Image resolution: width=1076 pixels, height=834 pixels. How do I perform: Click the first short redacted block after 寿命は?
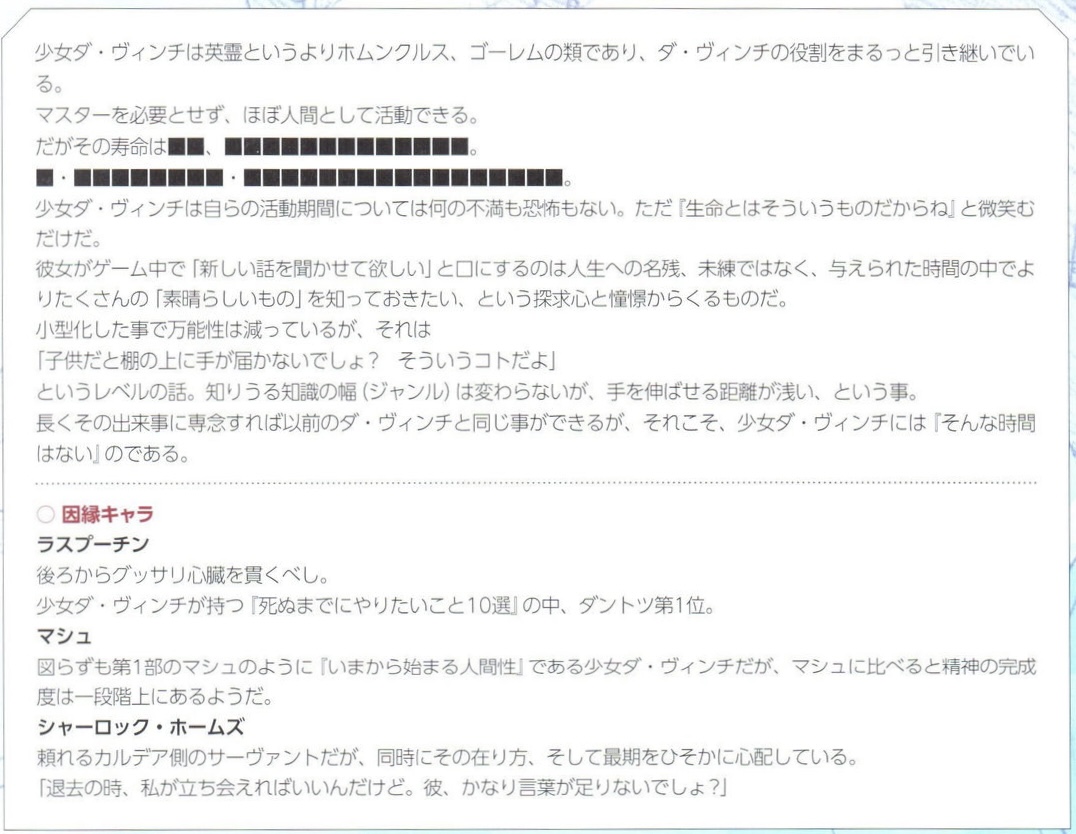(185, 146)
